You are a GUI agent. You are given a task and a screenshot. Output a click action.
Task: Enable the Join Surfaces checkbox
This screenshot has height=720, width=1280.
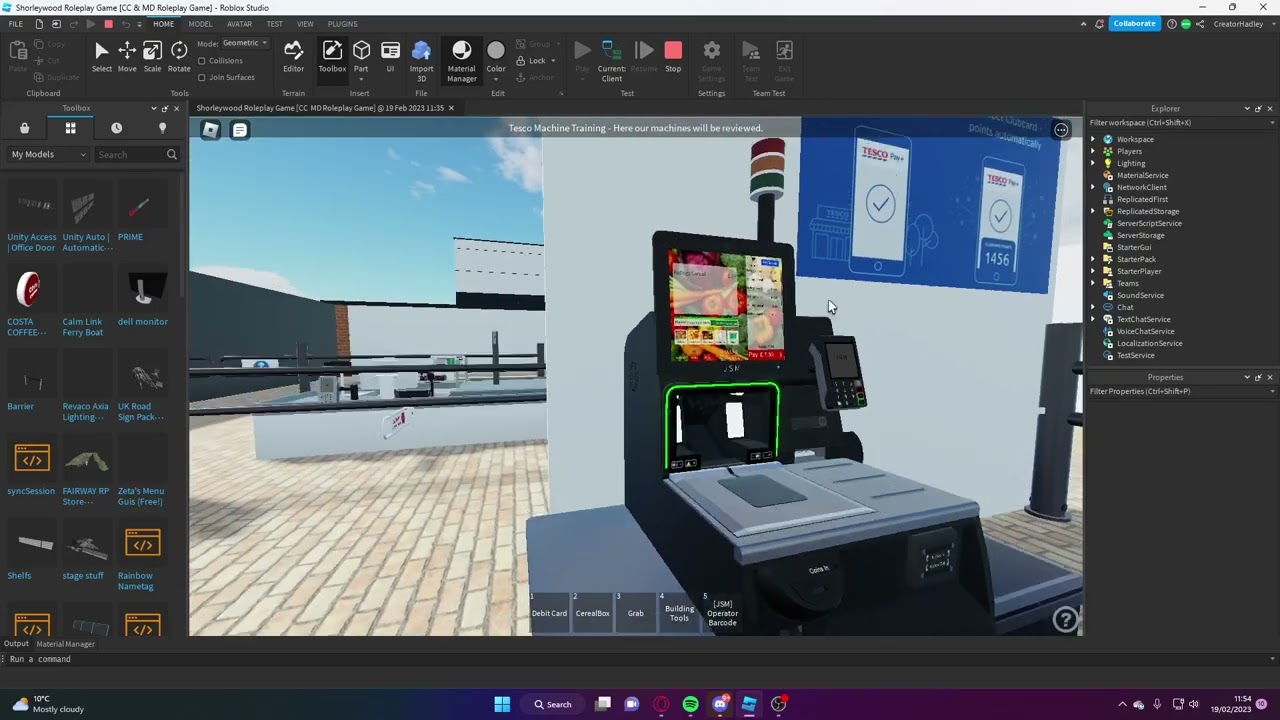[x=202, y=77]
